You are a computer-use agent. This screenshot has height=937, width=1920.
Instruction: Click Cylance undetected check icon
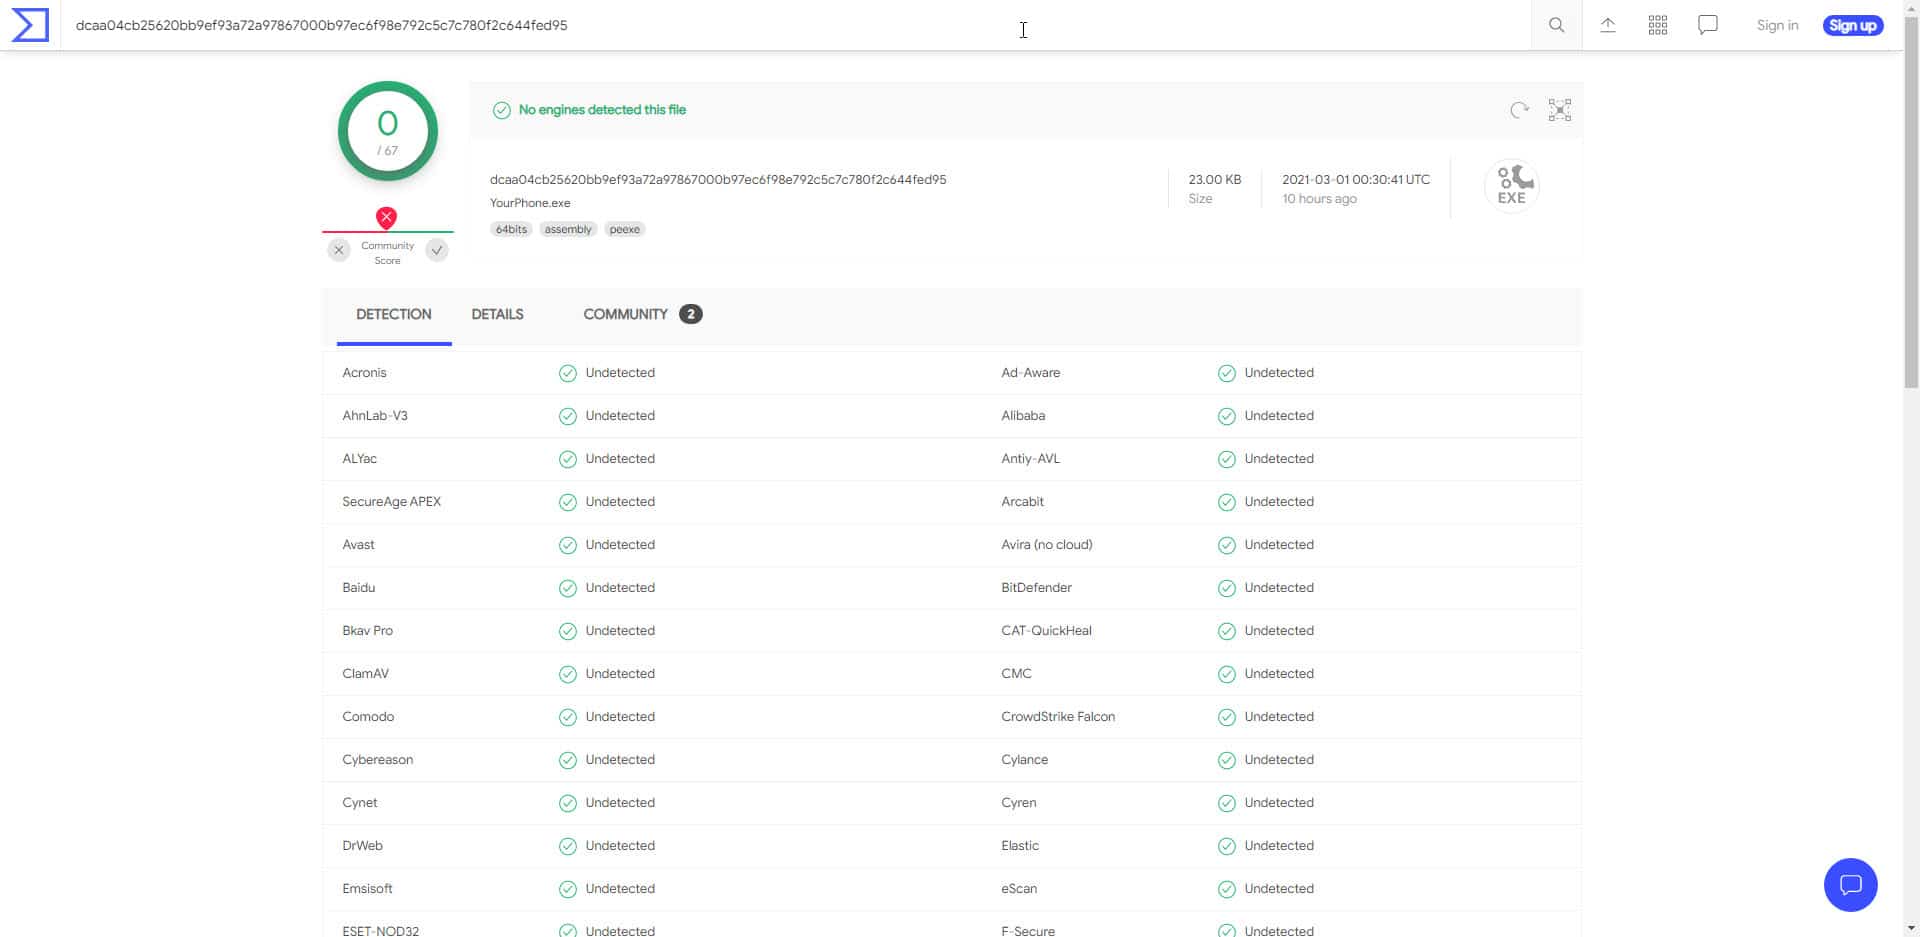pos(1226,760)
